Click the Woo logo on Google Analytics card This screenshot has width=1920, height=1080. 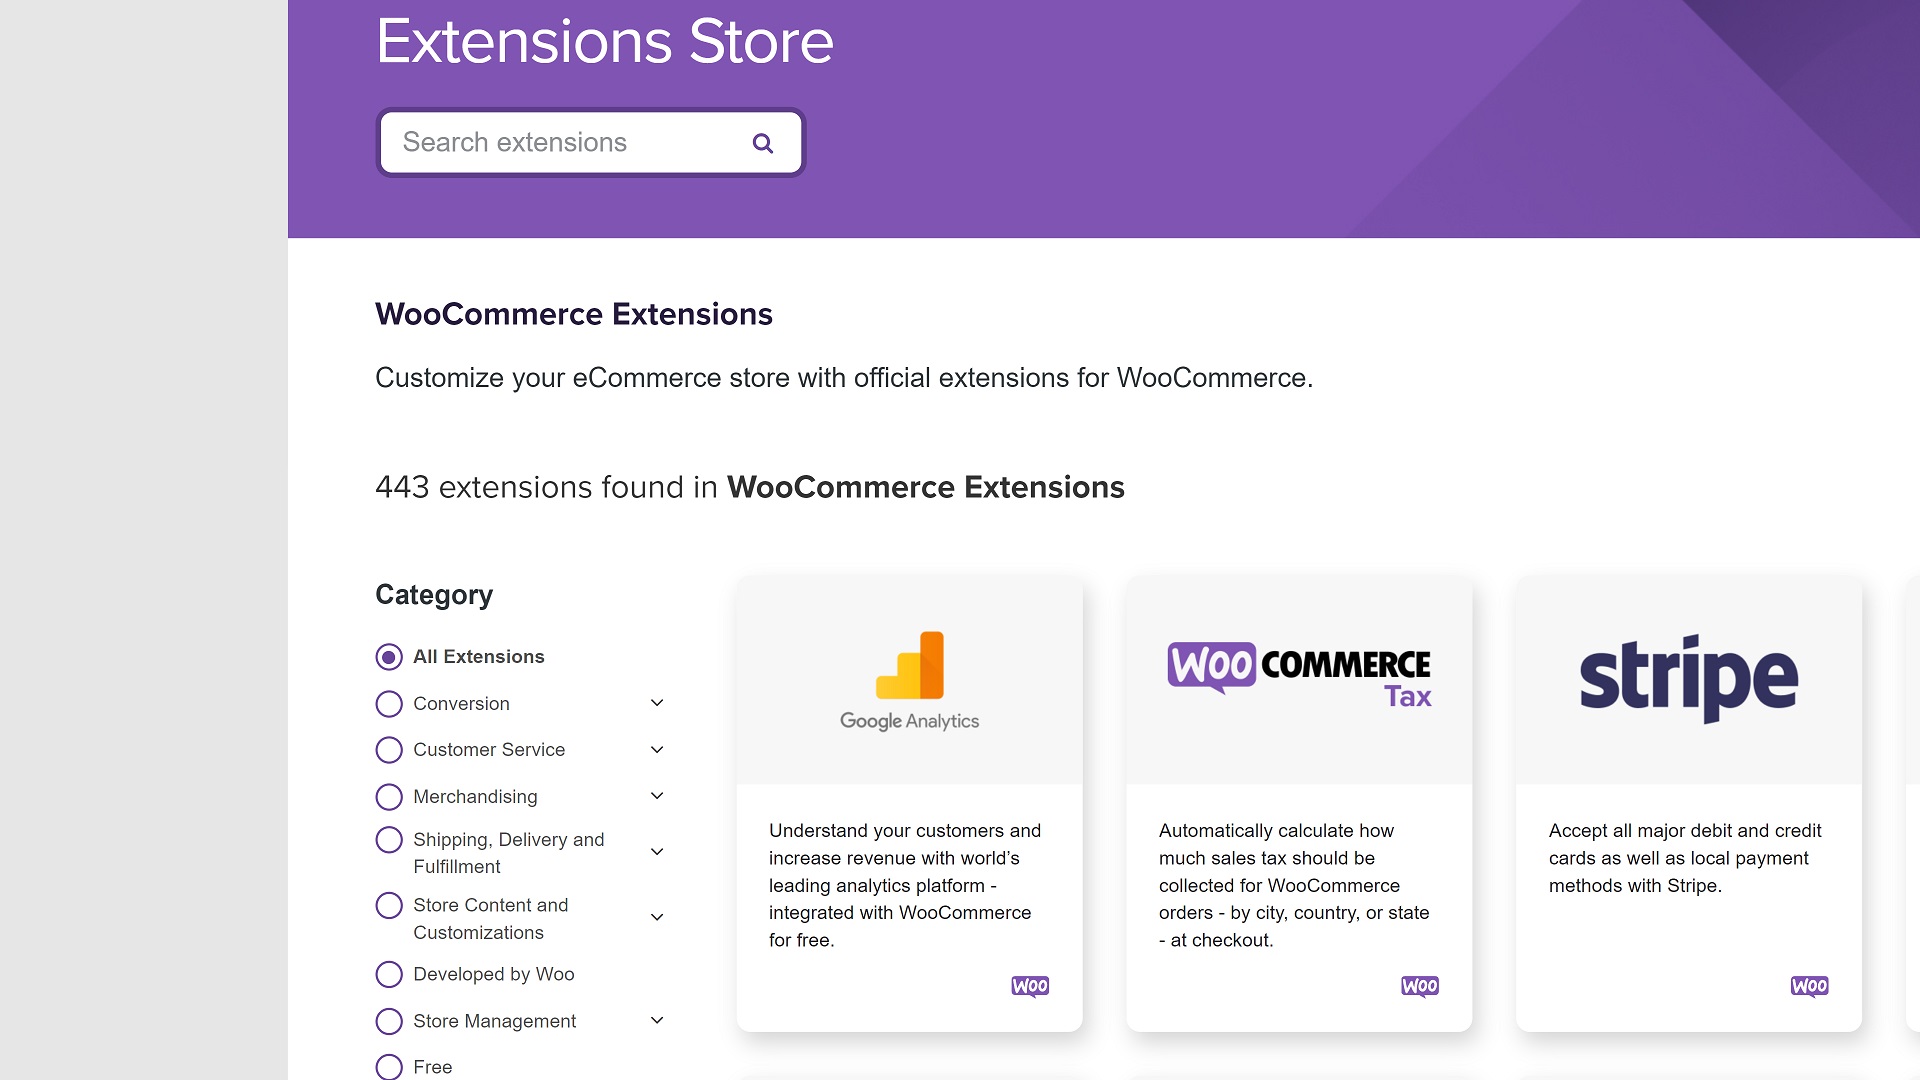click(1031, 986)
